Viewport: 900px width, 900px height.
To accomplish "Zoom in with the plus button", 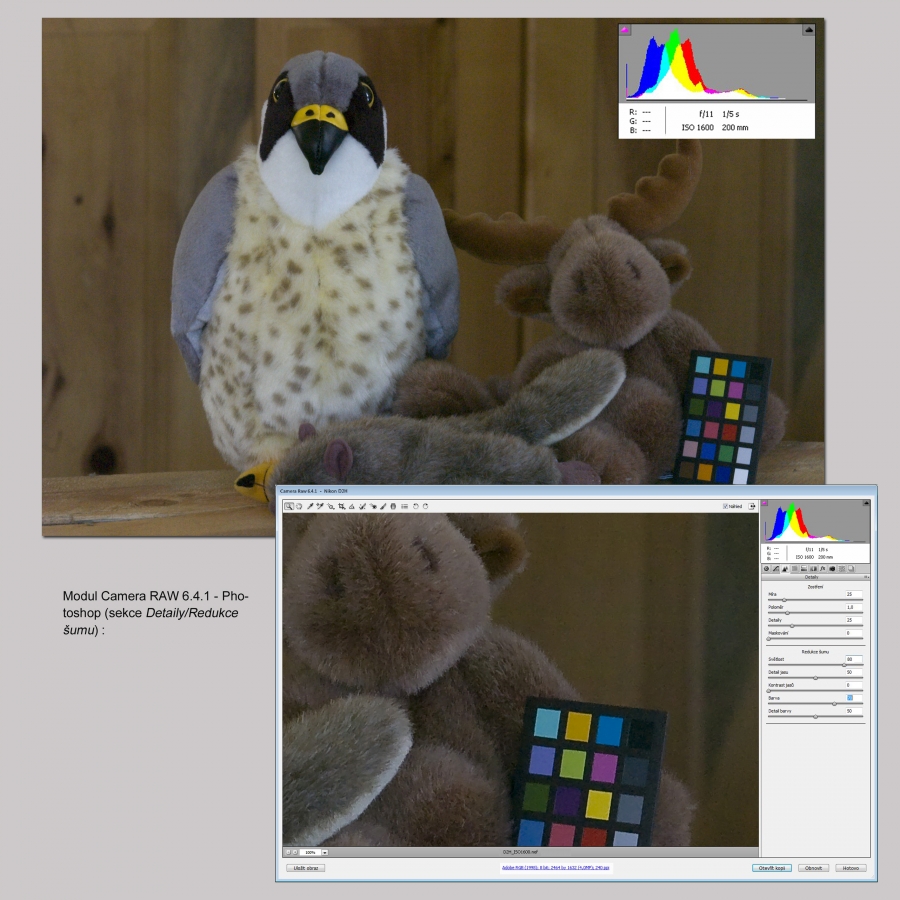I will [x=295, y=852].
